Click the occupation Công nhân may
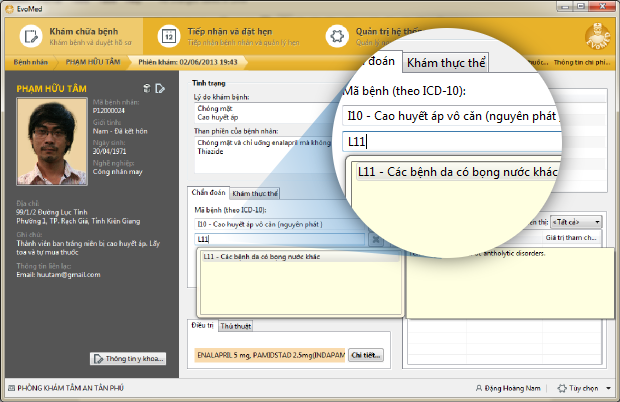This screenshot has height=402, width=620. tap(117, 172)
